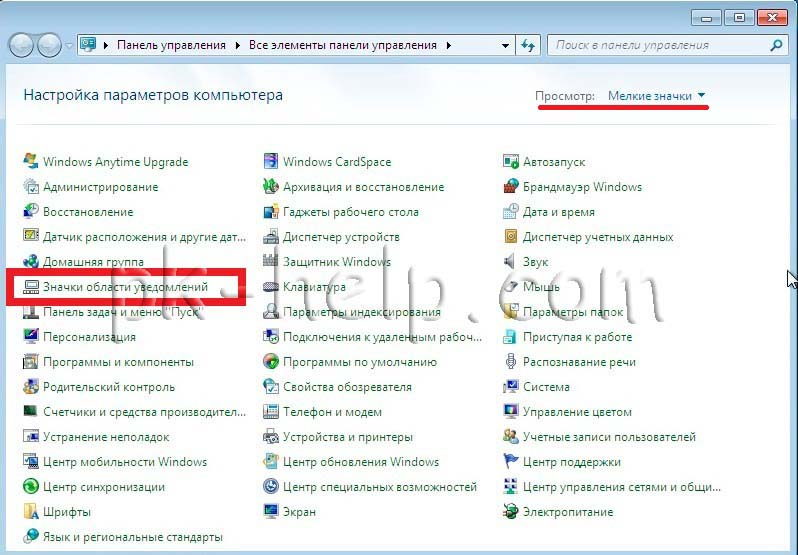Open Устранение неполадок link
Screen dimensions: 798x555
[x=106, y=436]
